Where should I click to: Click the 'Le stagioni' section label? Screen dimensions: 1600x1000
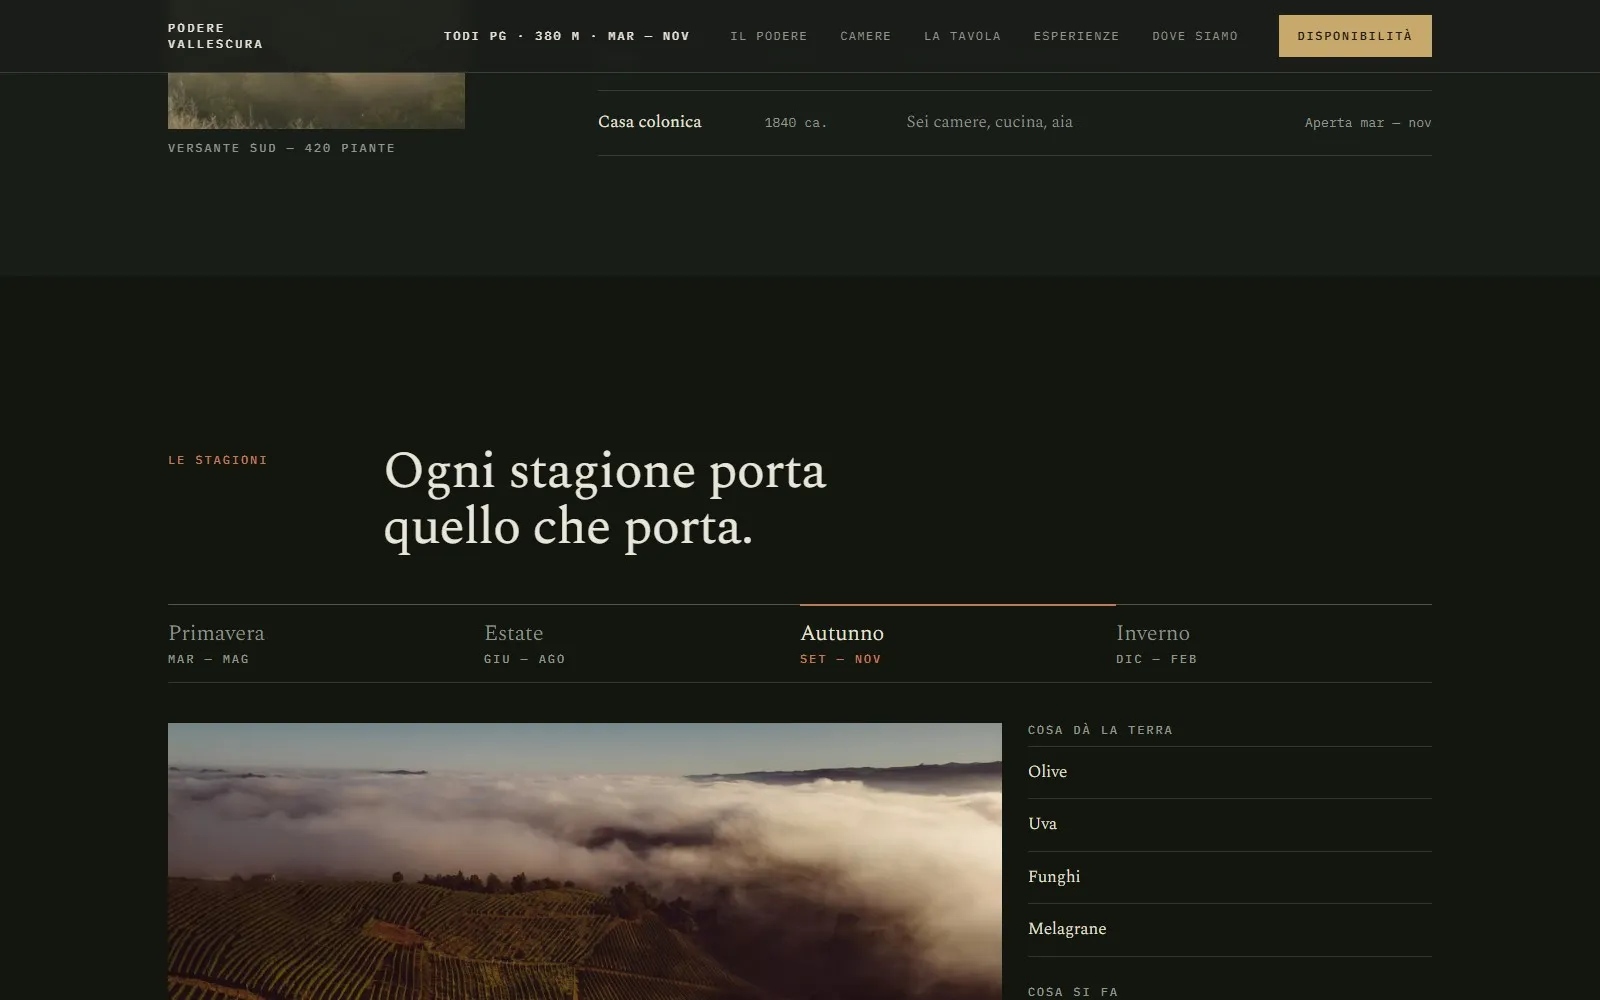(x=218, y=460)
